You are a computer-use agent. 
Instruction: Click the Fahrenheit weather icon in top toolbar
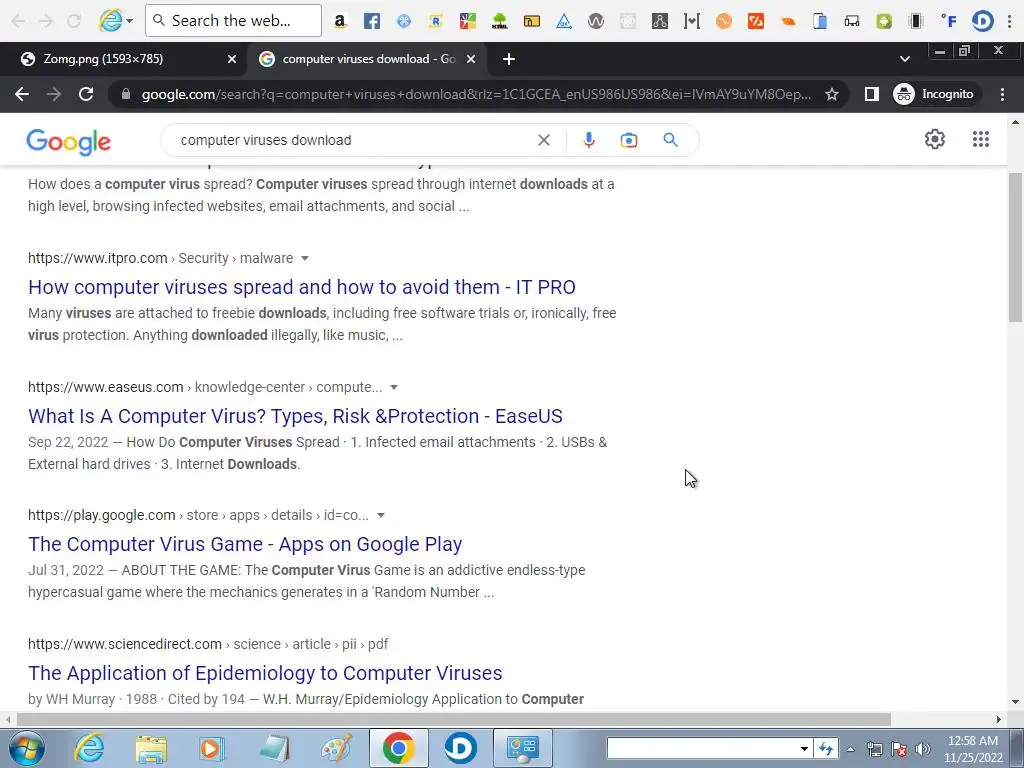coord(949,21)
